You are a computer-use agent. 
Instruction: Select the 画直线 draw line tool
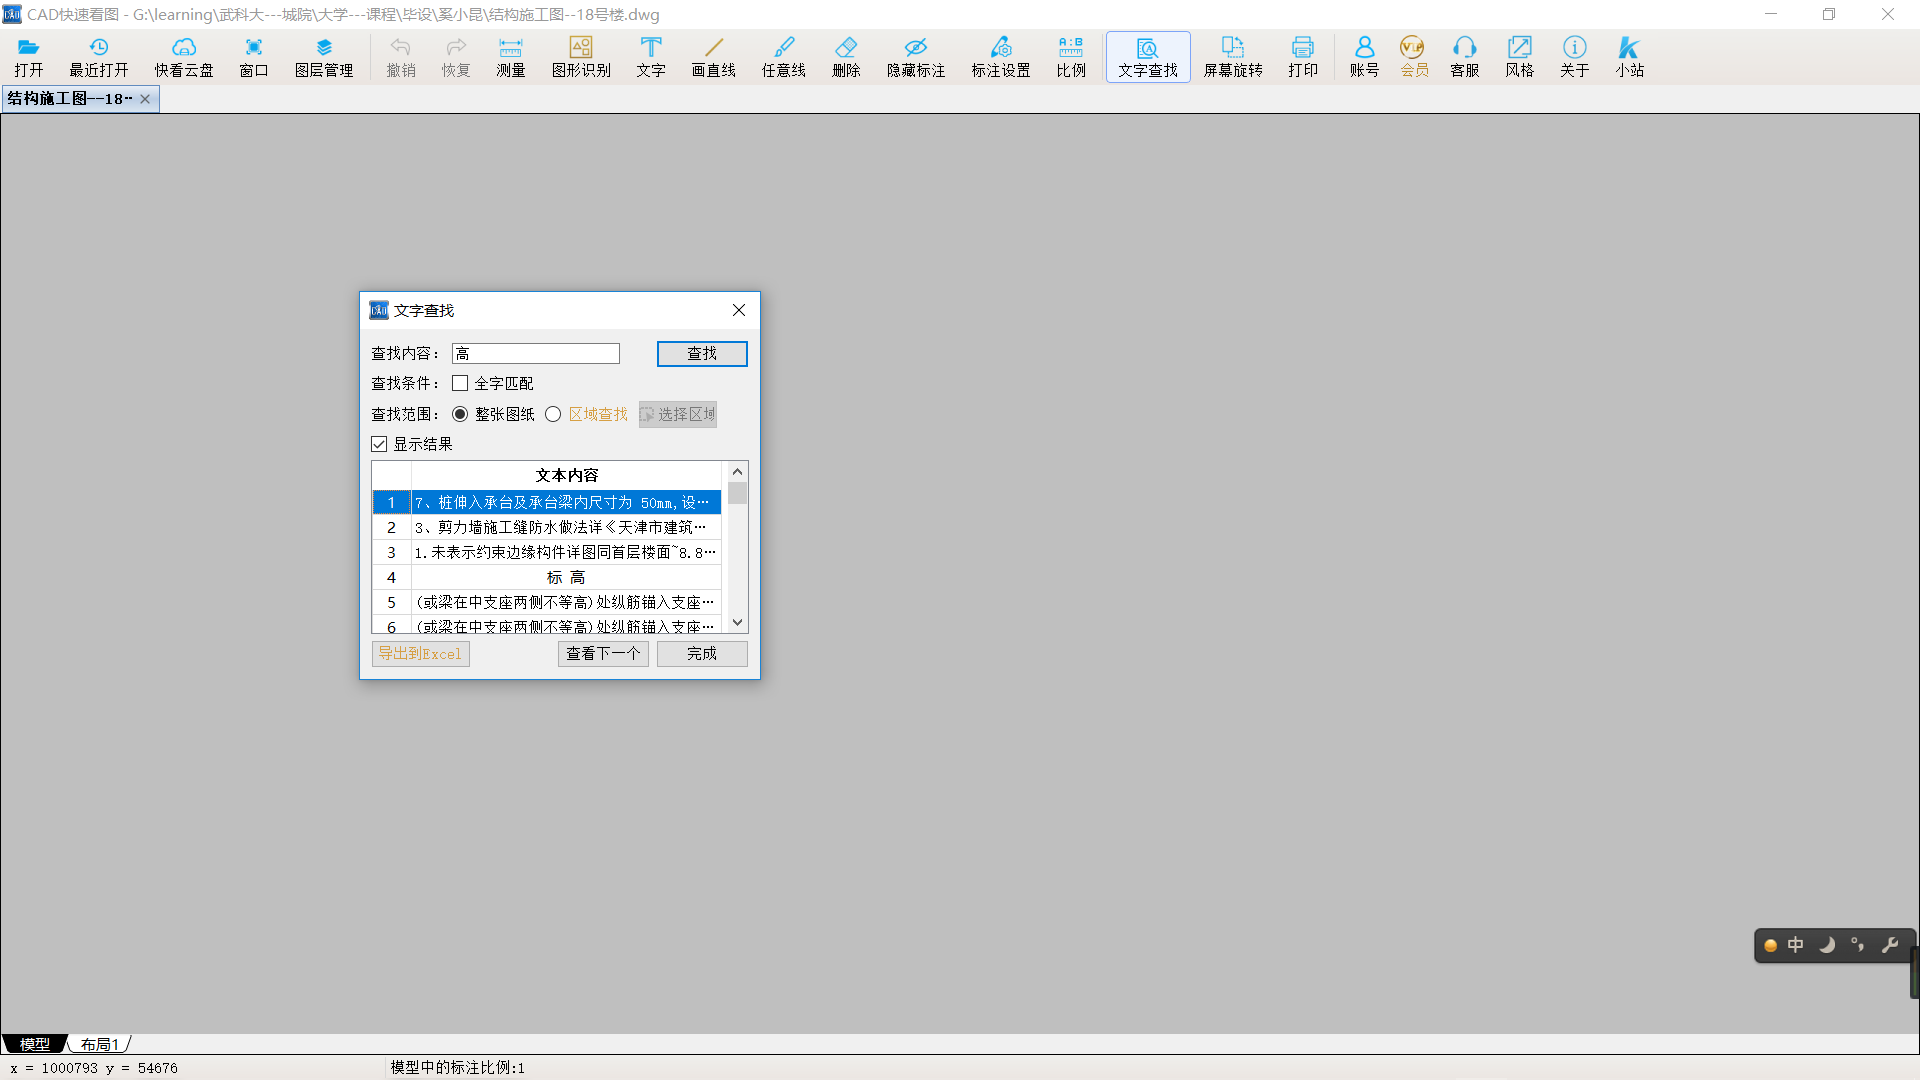pos(714,57)
